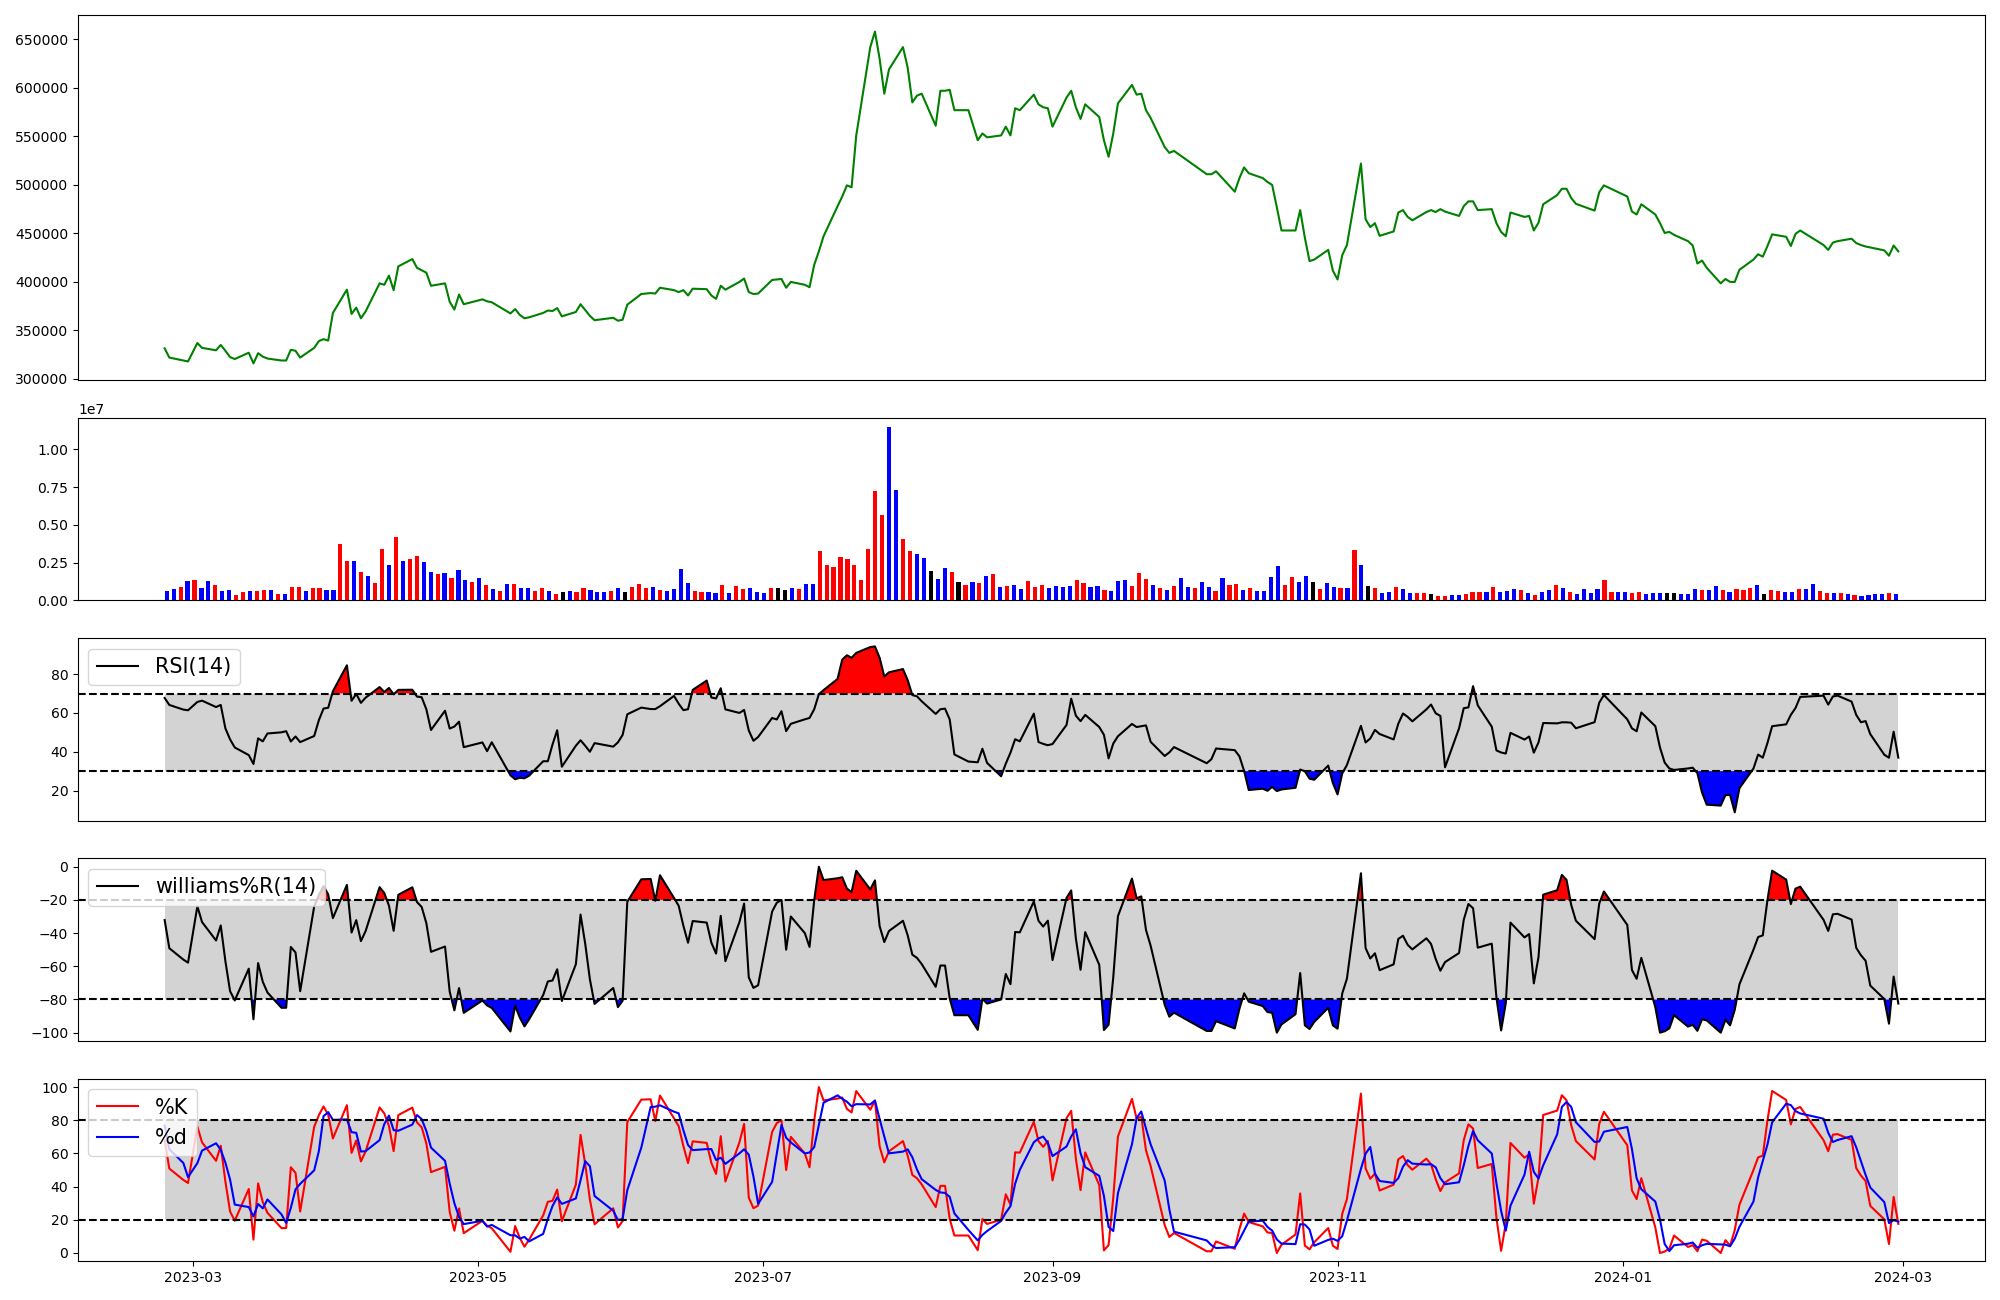
Task: Select the %d legend entry text
Action: pyautogui.click(x=170, y=1137)
